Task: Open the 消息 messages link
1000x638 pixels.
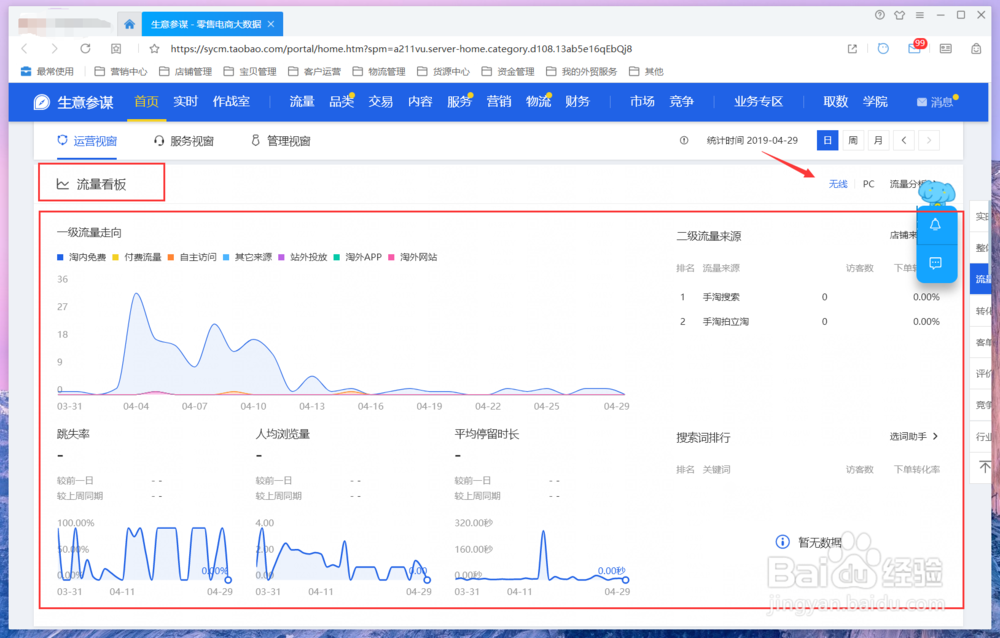Action: [936, 102]
